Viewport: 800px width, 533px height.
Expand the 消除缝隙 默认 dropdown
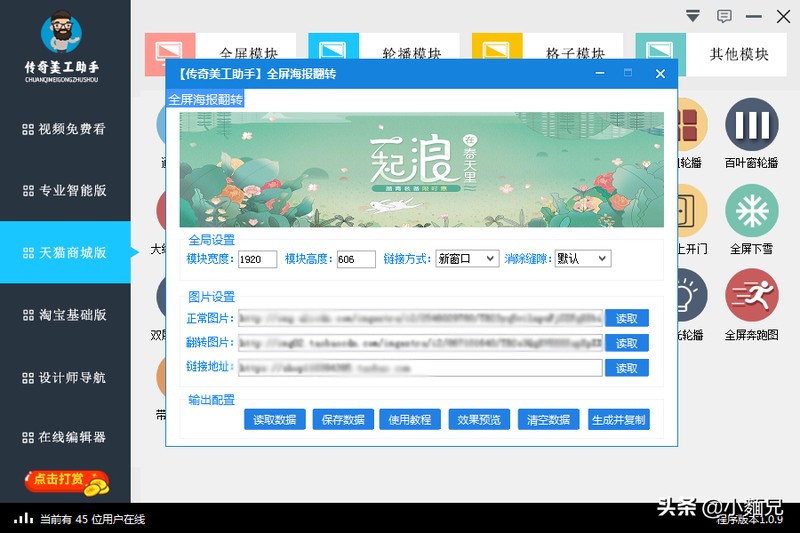[583, 259]
